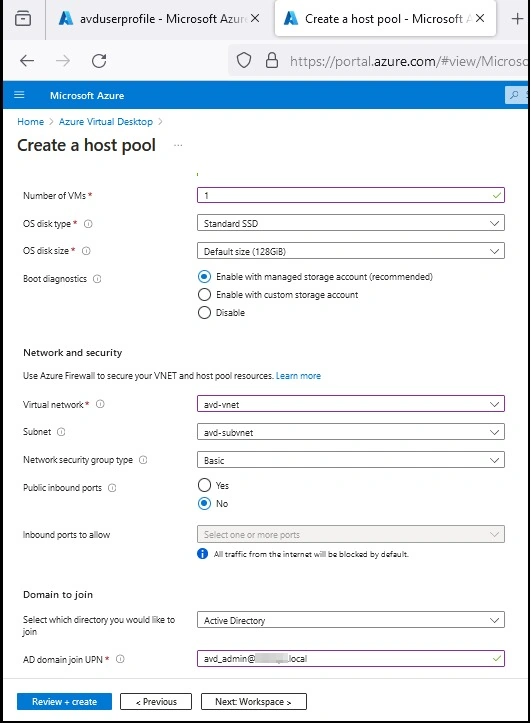Show info tooltip for Network security group type

pos(143,460)
